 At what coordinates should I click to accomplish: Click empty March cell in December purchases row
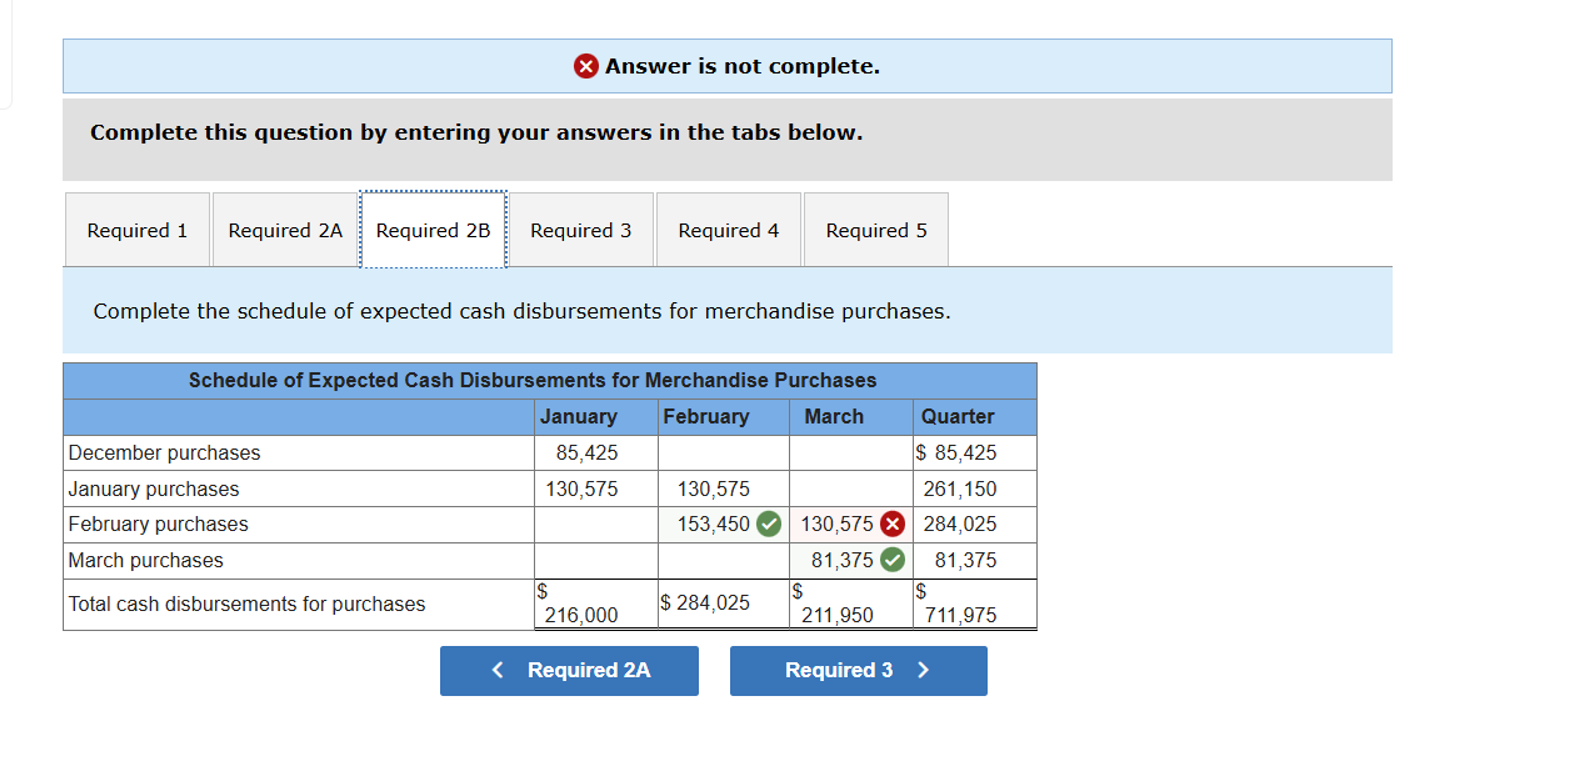(x=851, y=453)
